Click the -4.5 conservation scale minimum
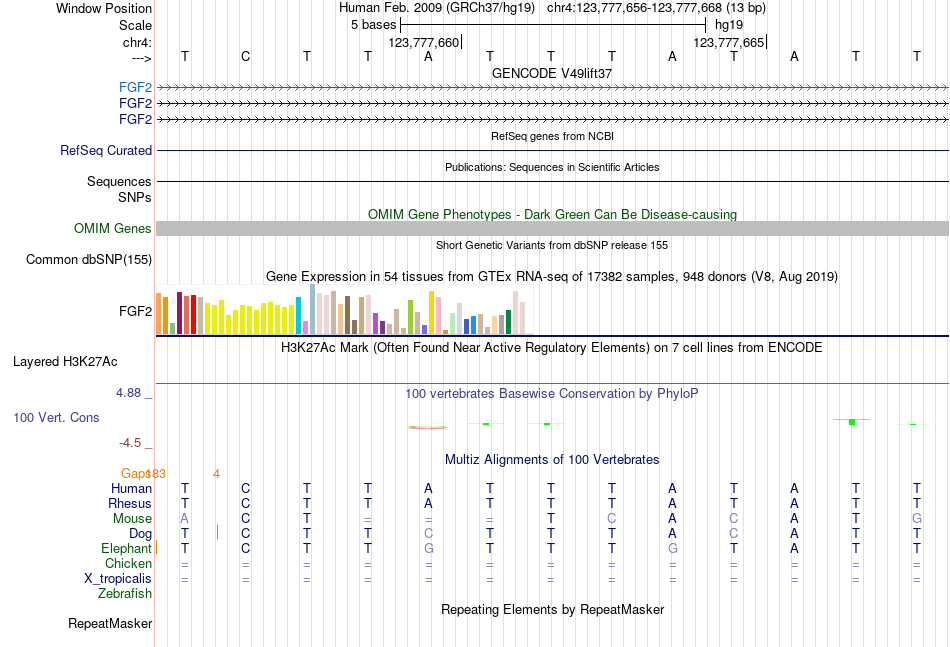950x647 pixels. point(130,443)
